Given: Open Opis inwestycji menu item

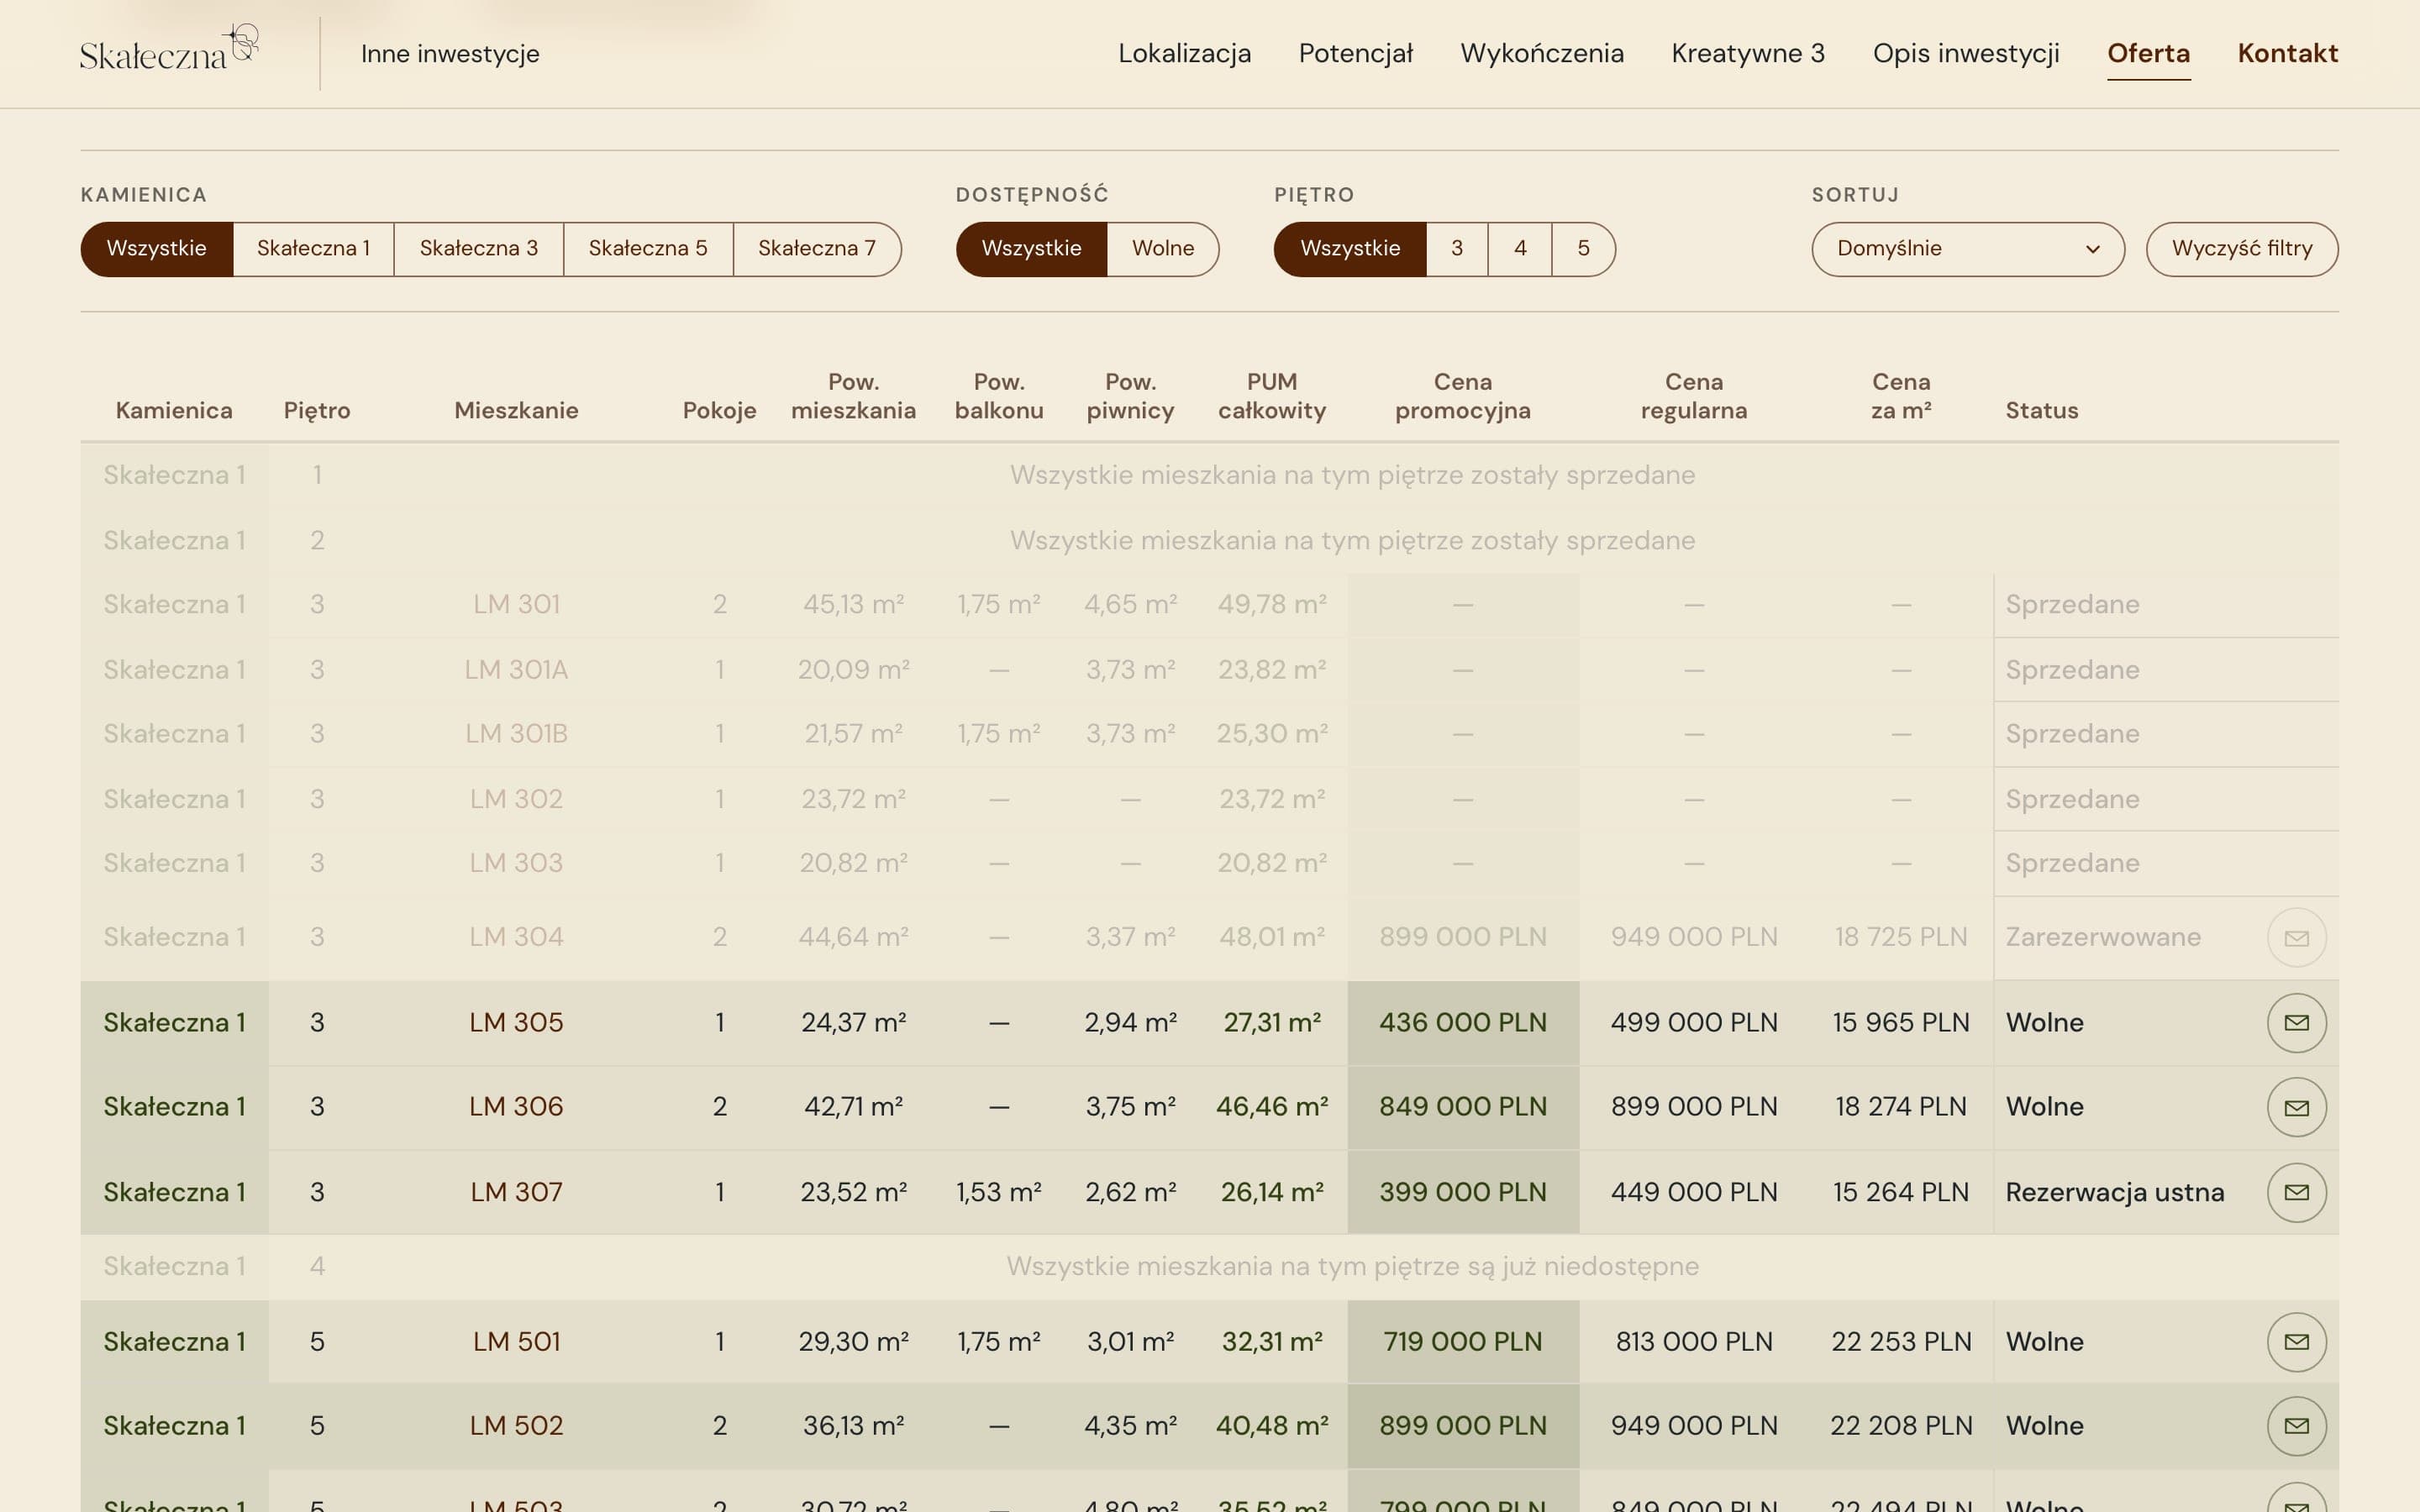Looking at the screenshot, I should 1966,53.
